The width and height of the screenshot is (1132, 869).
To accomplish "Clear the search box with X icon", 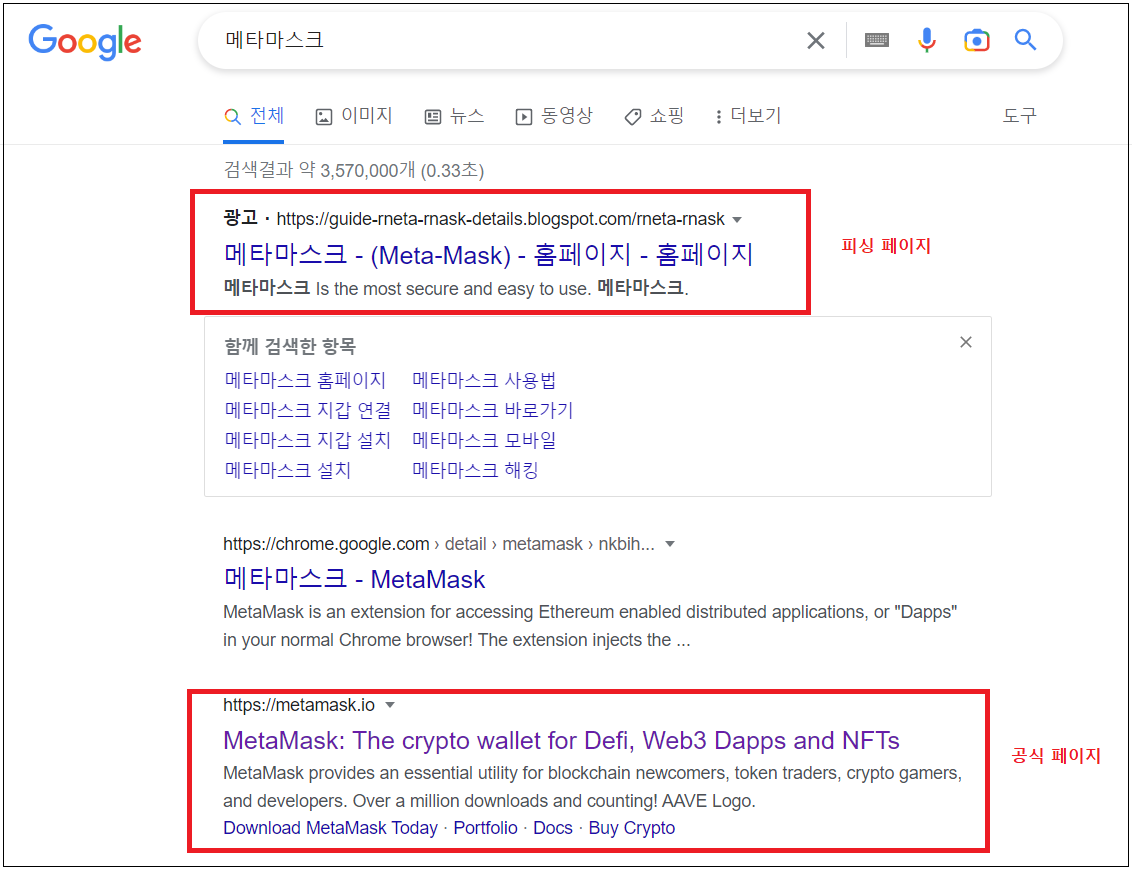I will (x=816, y=41).
